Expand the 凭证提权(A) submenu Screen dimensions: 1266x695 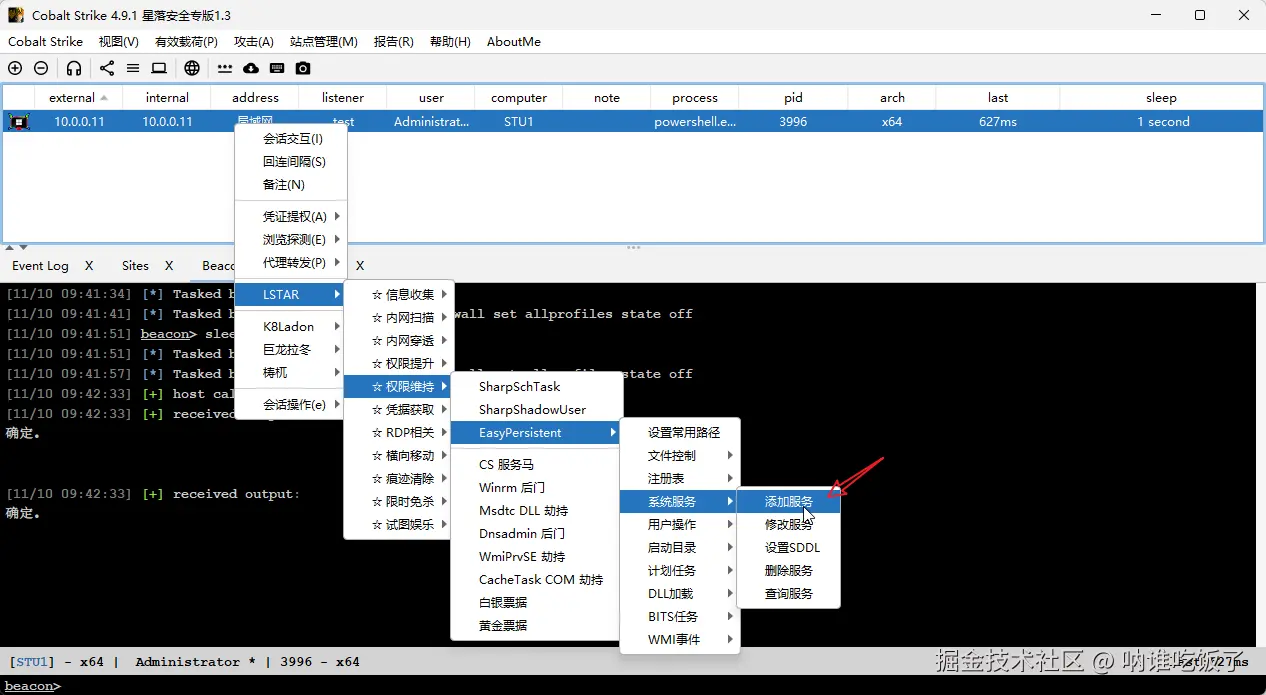click(291, 217)
